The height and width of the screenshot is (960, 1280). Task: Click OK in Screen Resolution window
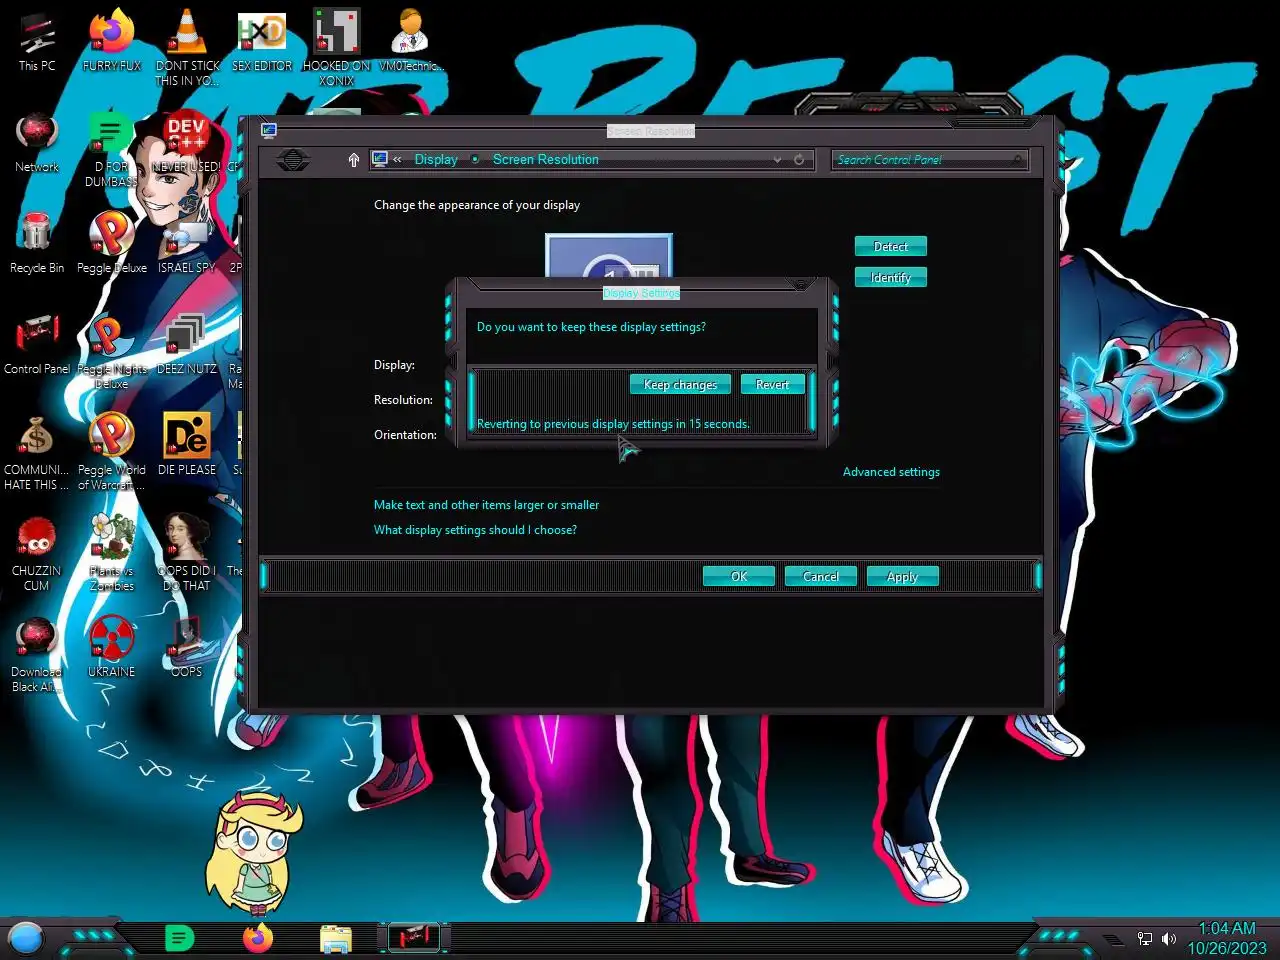[739, 576]
